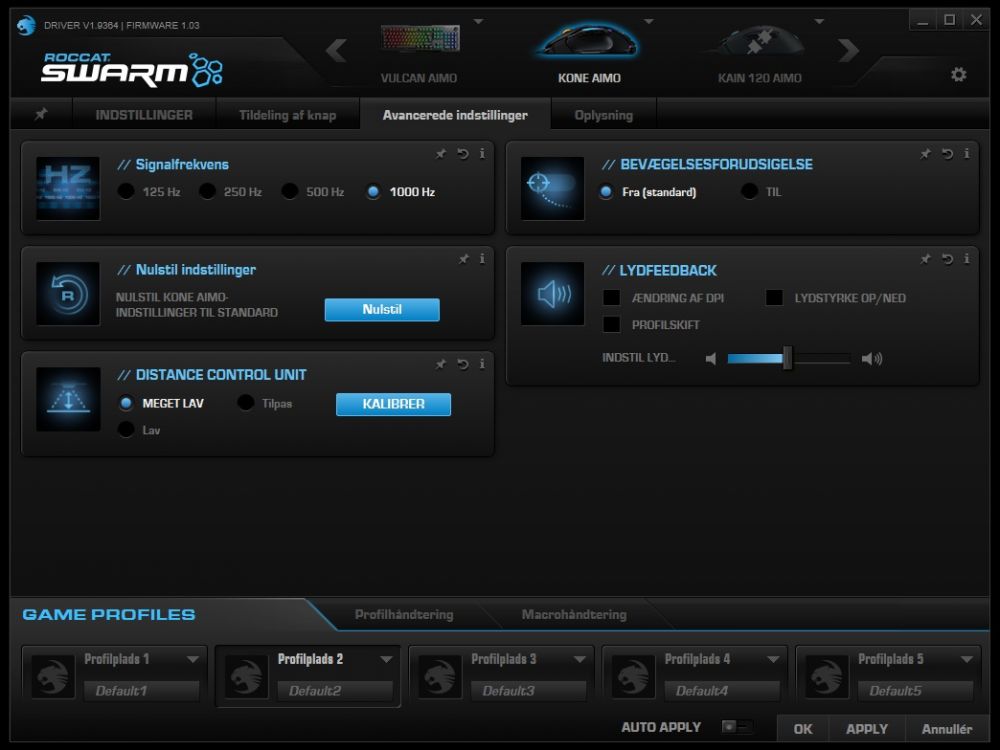Click the Roccat logo in title bar

[x=26, y=25]
